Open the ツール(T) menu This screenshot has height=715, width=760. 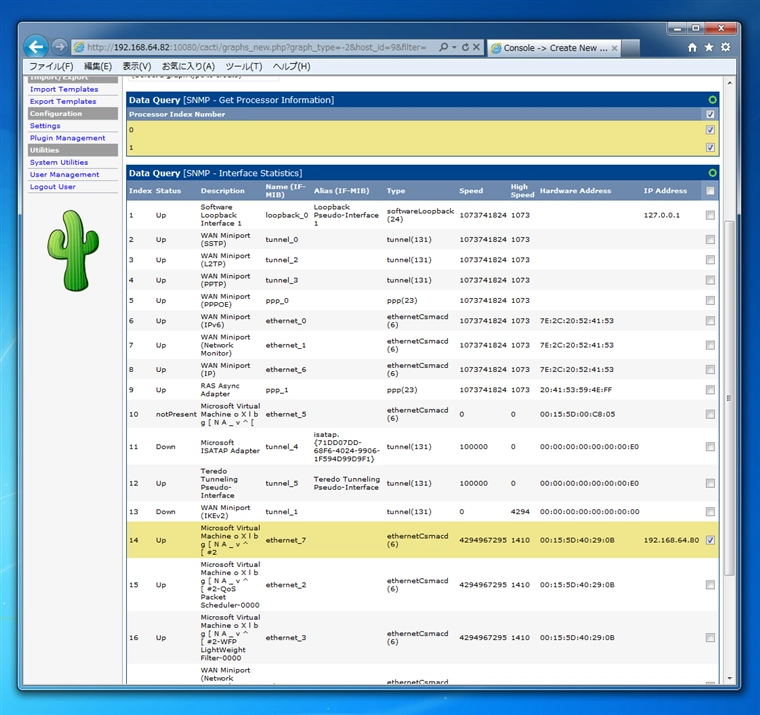pyautogui.click(x=243, y=66)
